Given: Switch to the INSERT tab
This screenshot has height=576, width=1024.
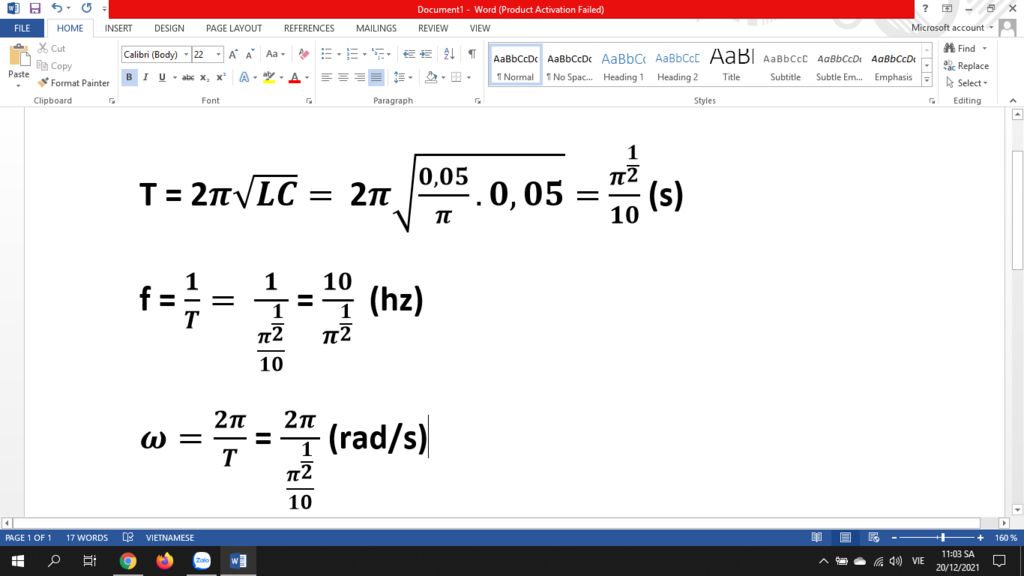Looking at the screenshot, I should (118, 28).
